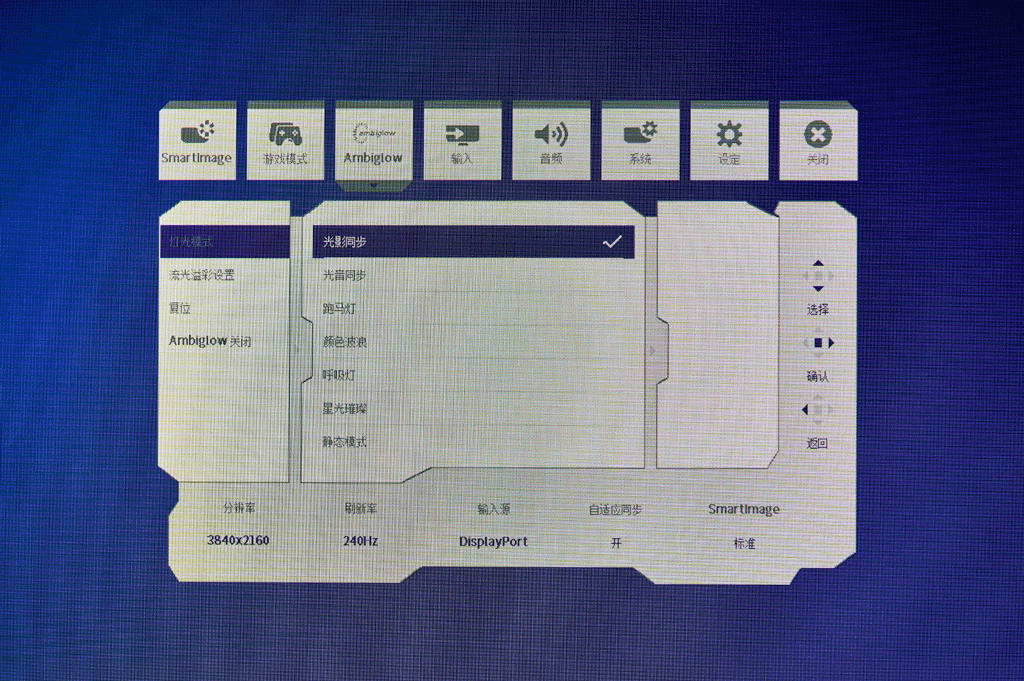
Task: Select 灯光模式 in the left menu
Action: pos(224,242)
